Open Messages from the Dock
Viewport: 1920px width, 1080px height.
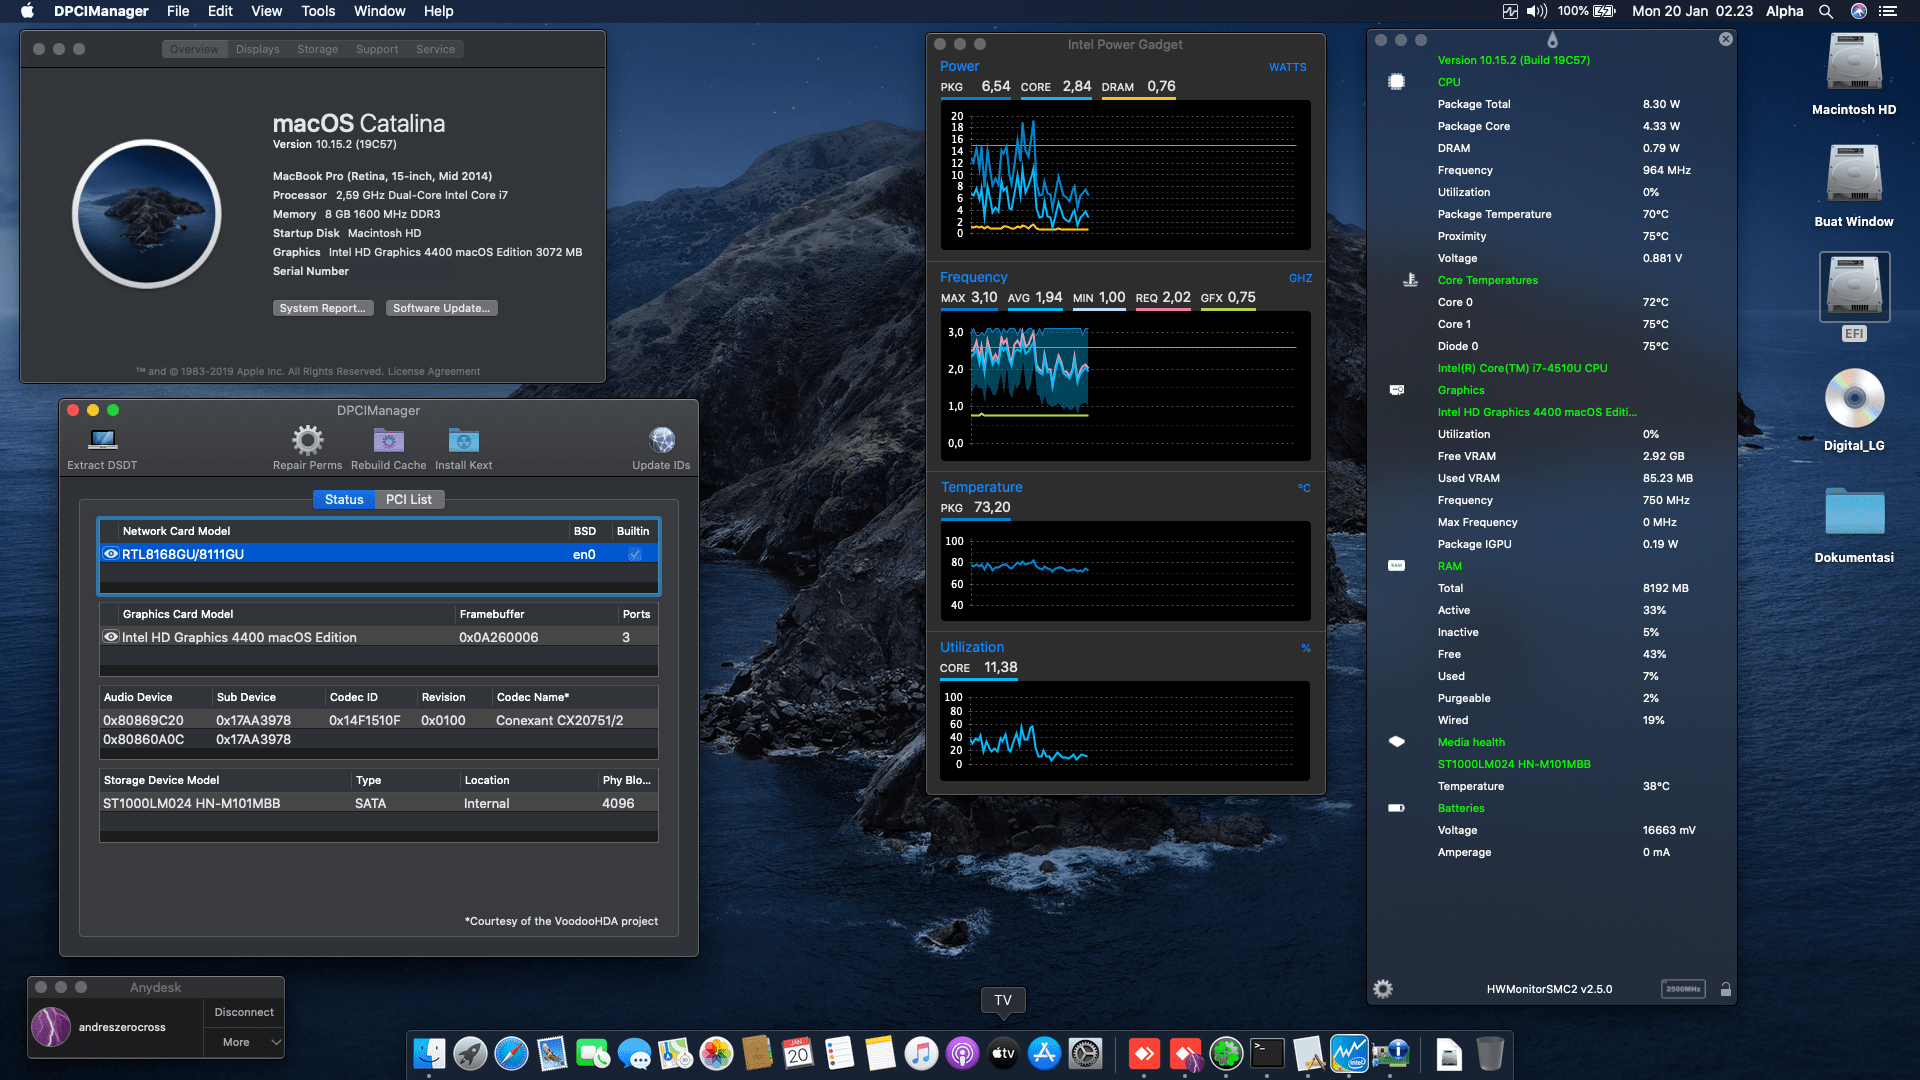coord(634,1053)
